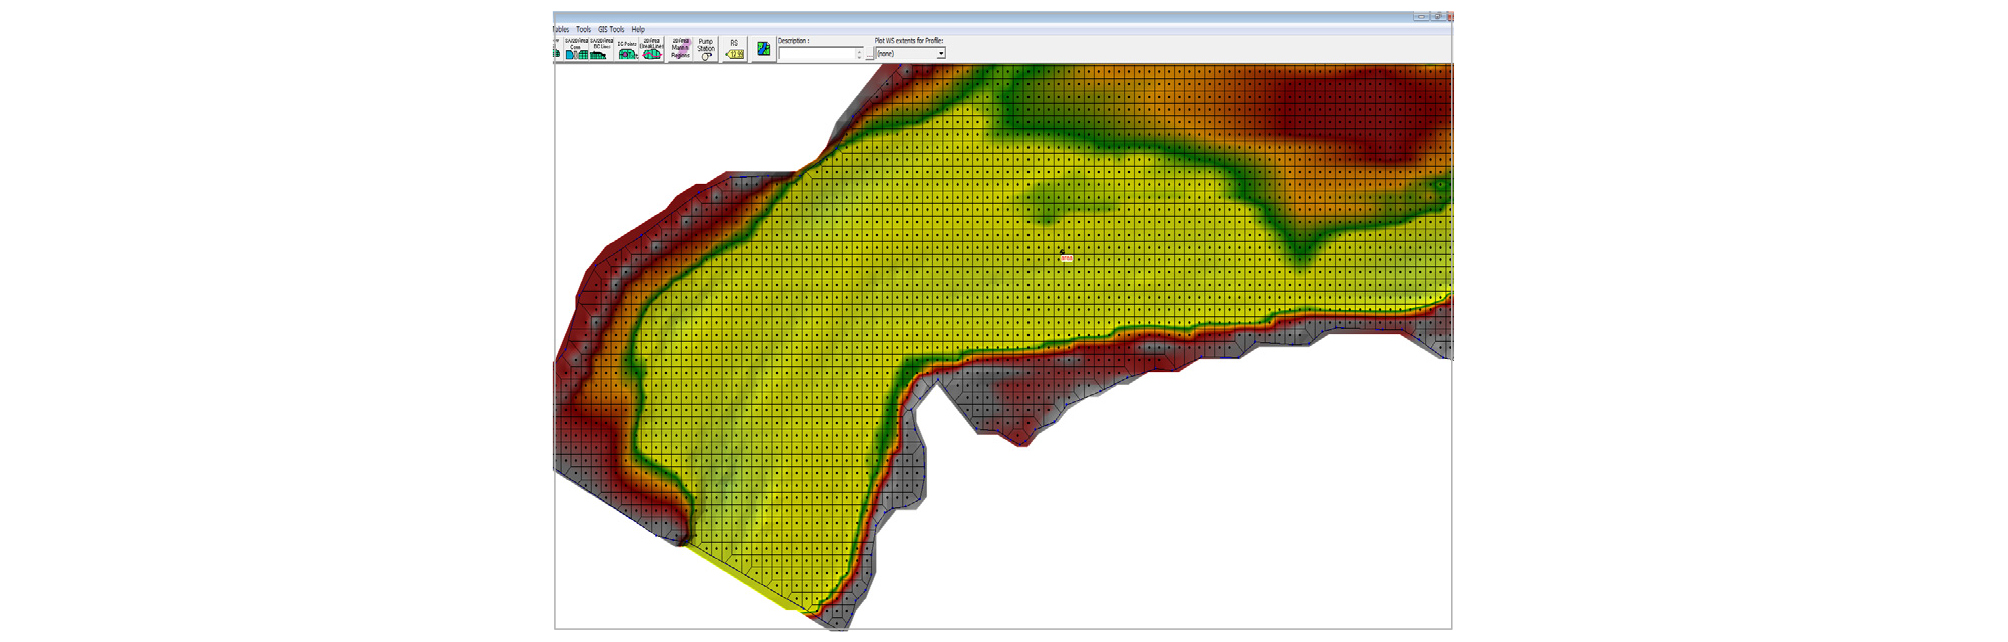The image size is (2008, 642).
Task: Open the Tables menu
Action: (x=561, y=30)
